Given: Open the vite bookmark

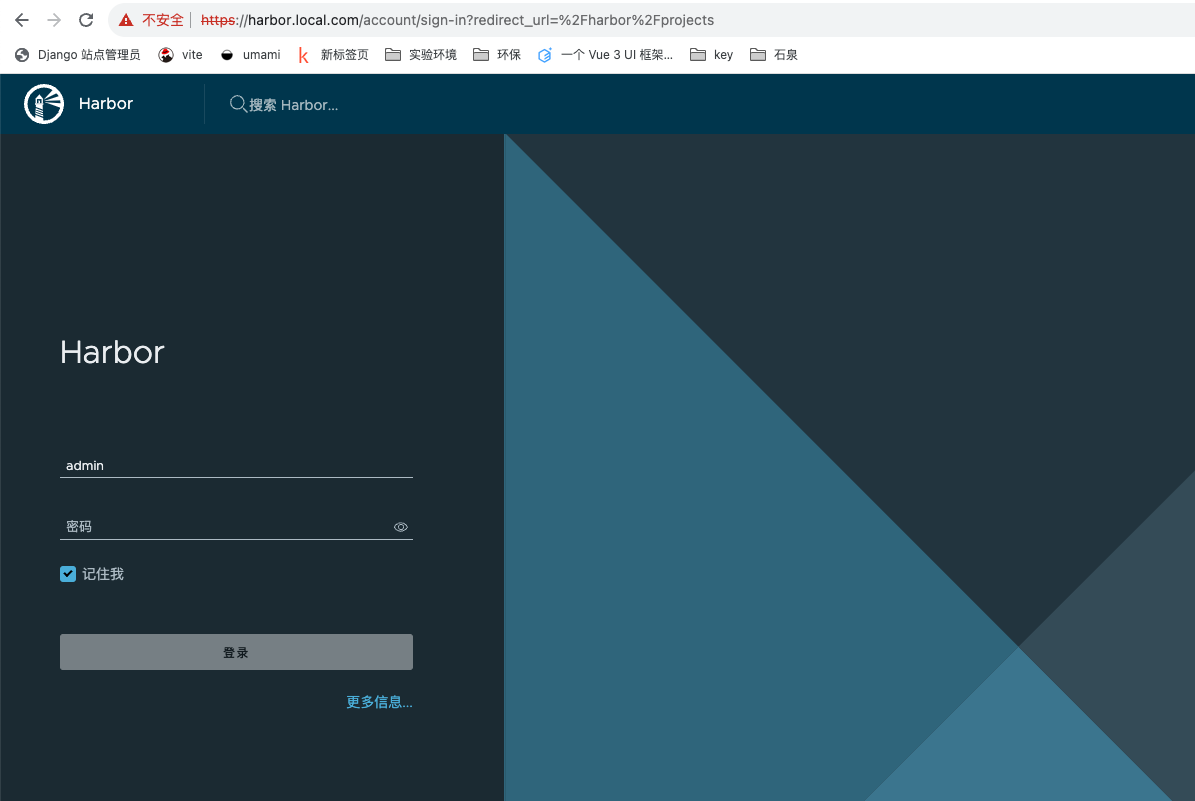Looking at the screenshot, I should coord(181,55).
